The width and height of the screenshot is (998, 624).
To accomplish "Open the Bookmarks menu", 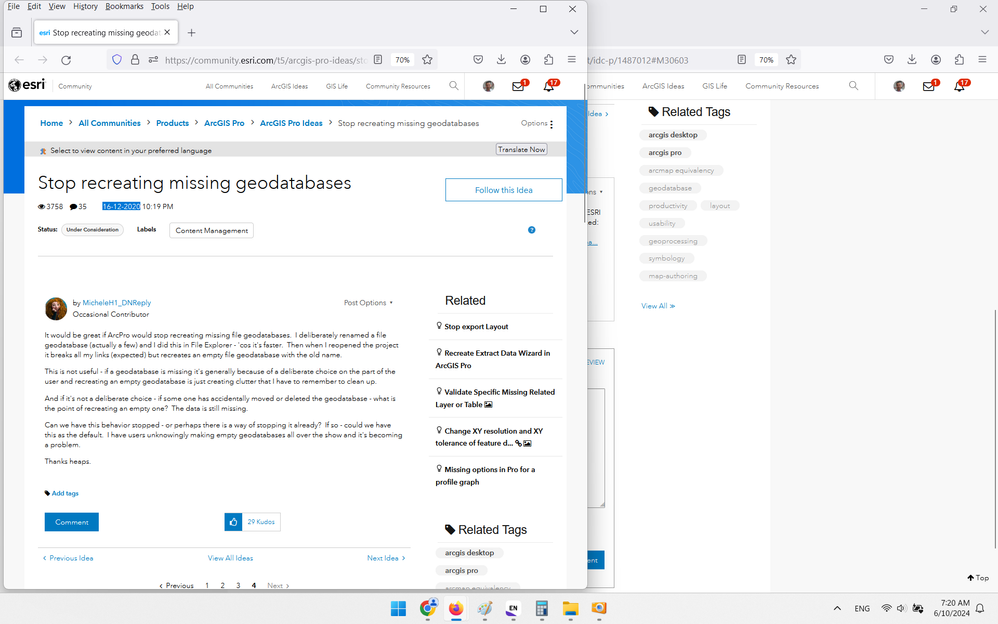I will (124, 6).
